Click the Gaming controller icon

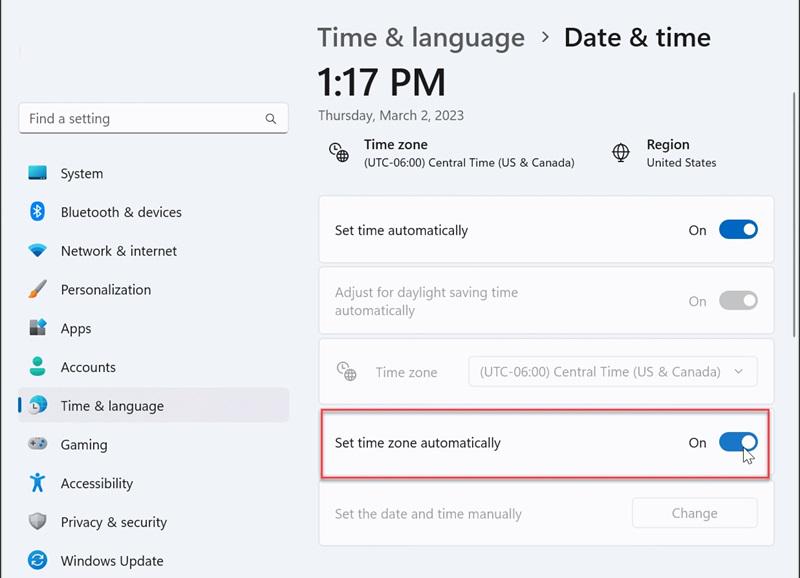38,444
